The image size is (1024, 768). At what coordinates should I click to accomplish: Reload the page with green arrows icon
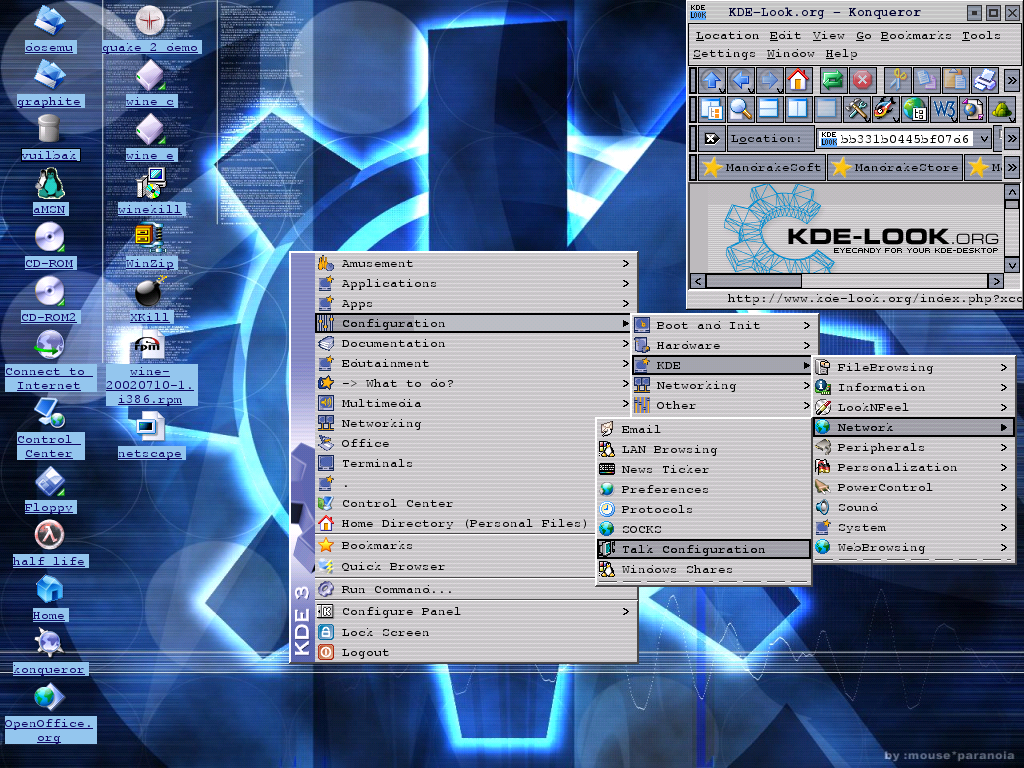(833, 80)
